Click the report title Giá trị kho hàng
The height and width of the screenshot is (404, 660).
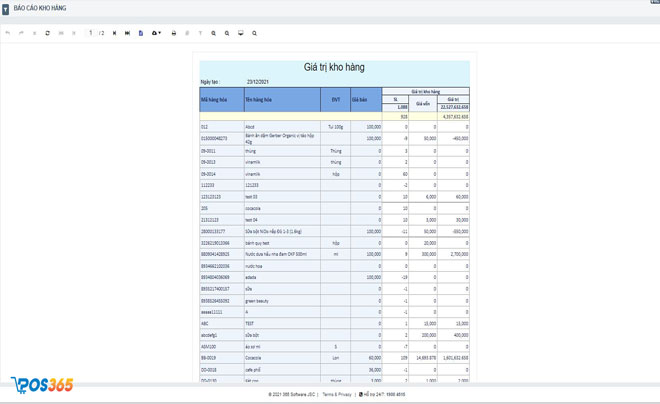coord(334,67)
